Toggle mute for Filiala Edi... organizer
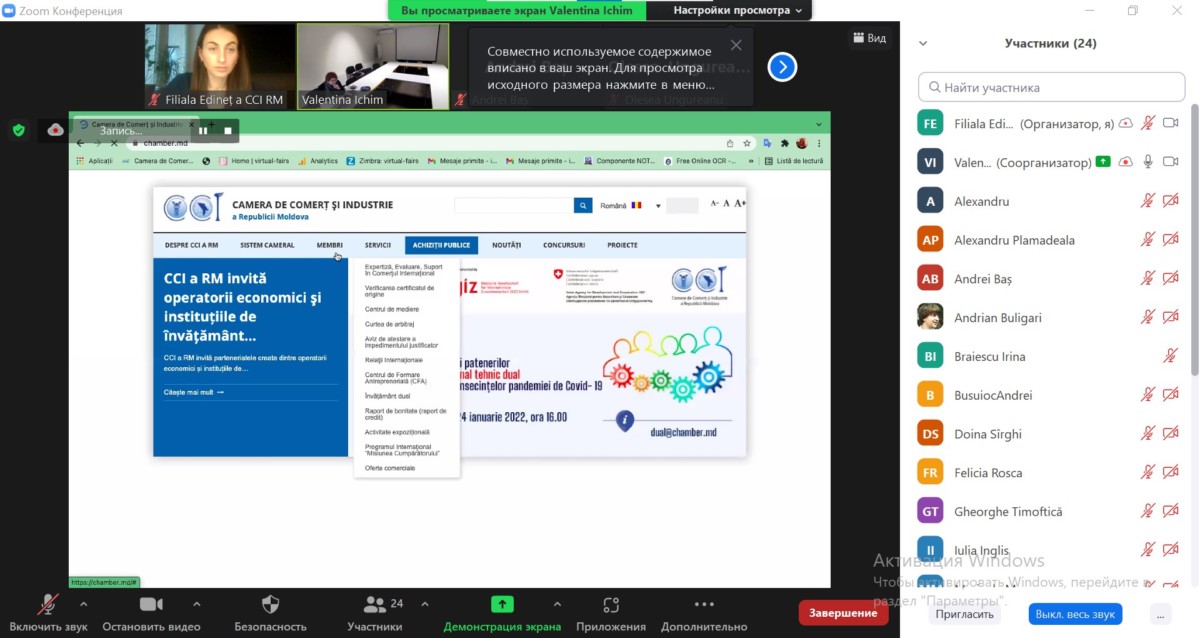Viewport: 1200px width, 638px height. coord(1148,123)
